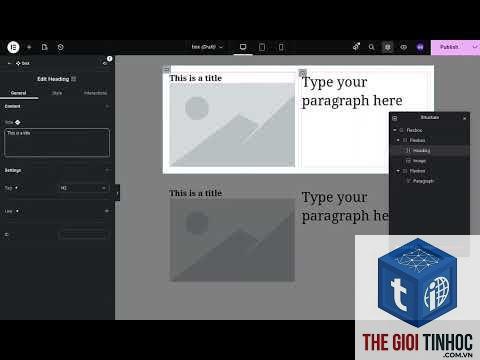This screenshot has width=480, height=360.
Task: Click the Publish button
Action: [449, 47]
